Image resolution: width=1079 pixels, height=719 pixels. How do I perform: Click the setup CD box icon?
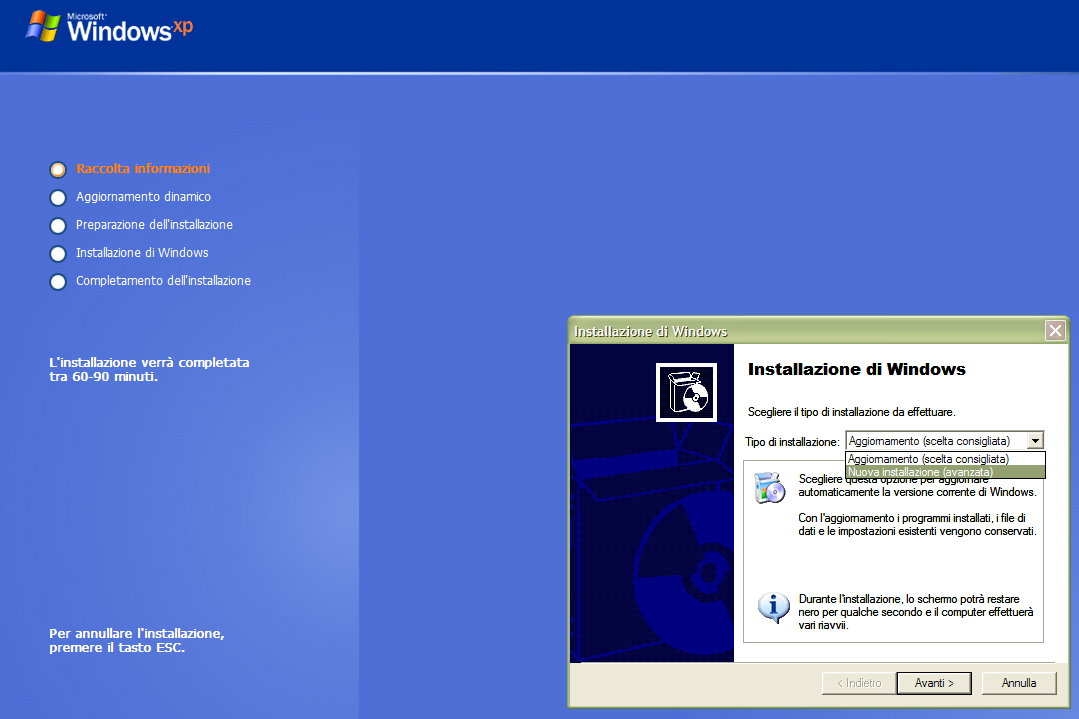pos(686,392)
